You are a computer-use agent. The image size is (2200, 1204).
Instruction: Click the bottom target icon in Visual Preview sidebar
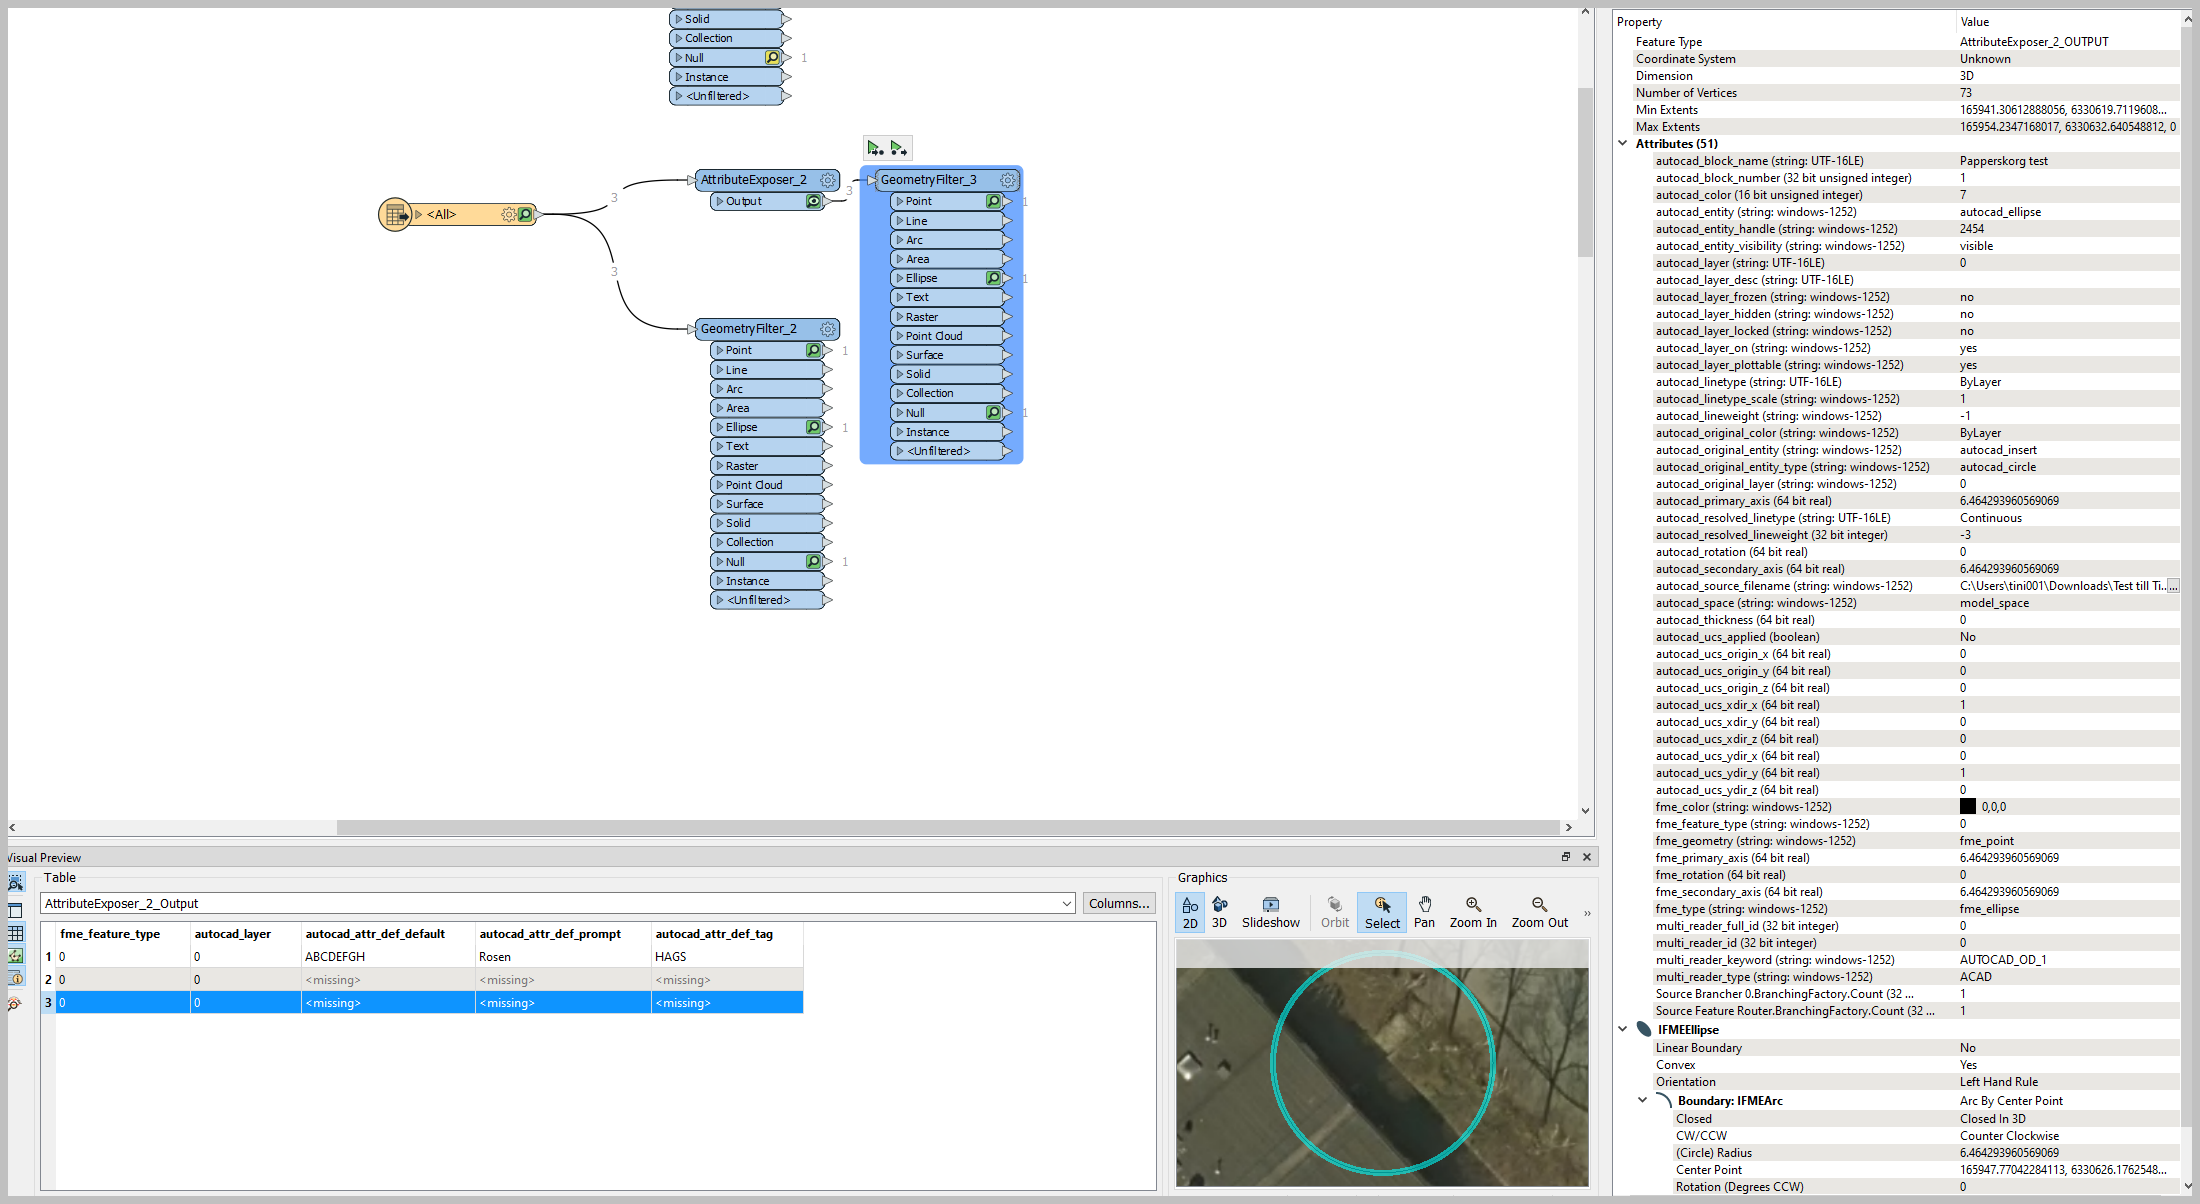tap(15, 1003)
